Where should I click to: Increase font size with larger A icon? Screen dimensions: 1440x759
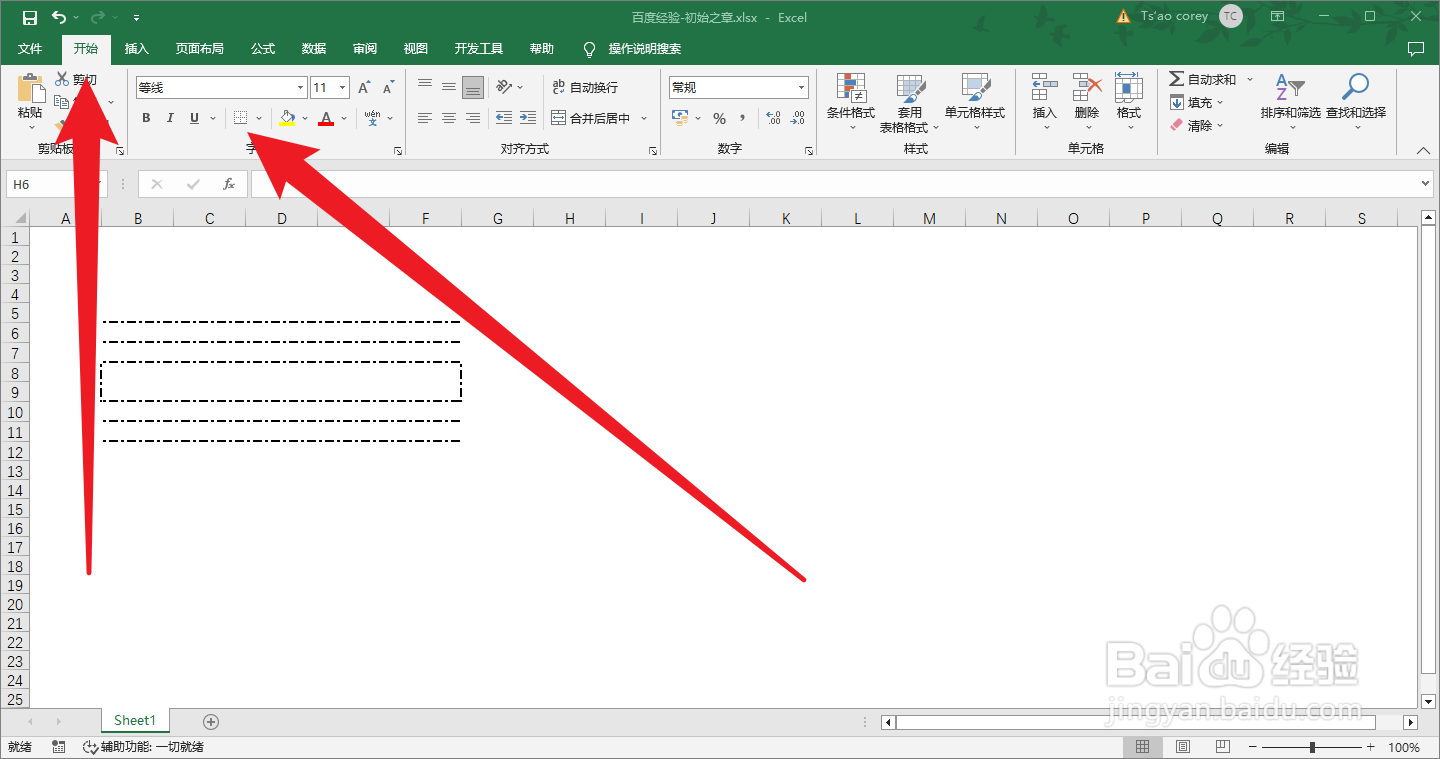coord(364,88)
